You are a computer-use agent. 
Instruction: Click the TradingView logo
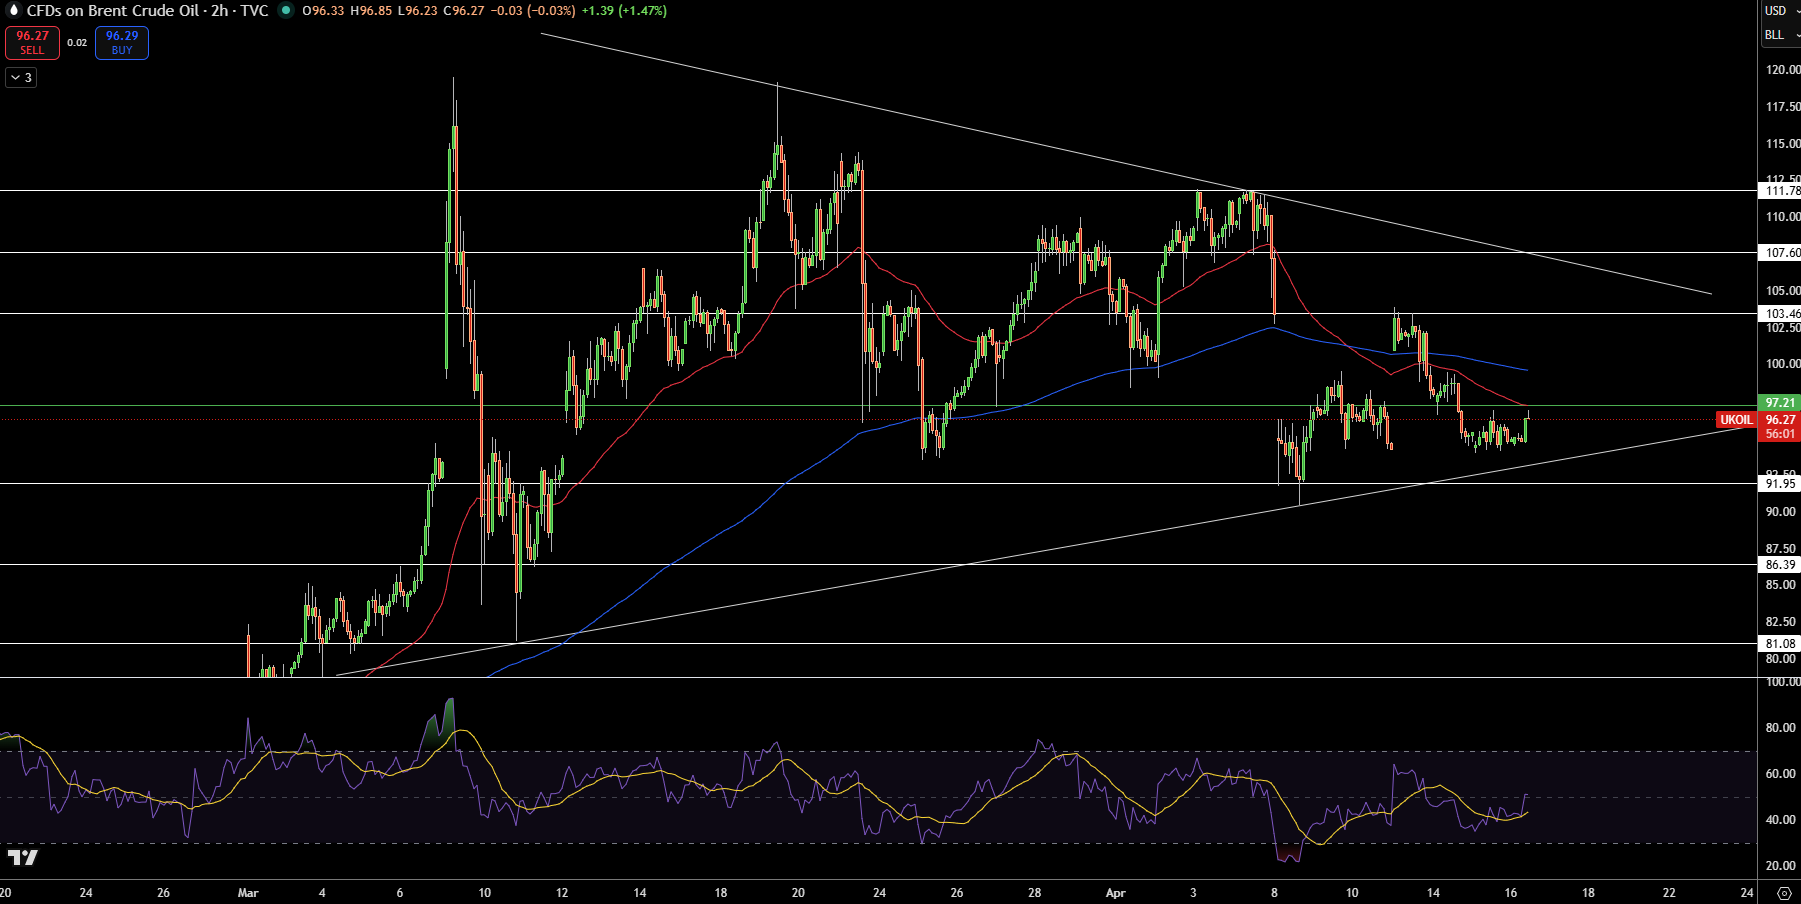(x=23, y=858)
